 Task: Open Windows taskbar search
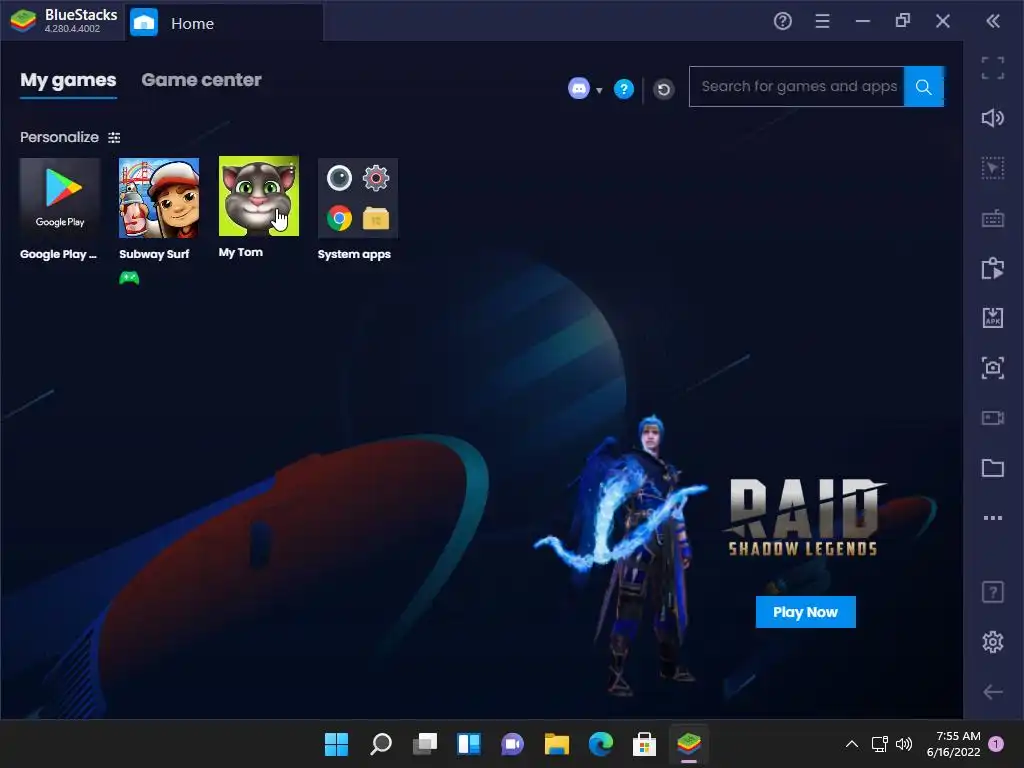coord(381,744)
